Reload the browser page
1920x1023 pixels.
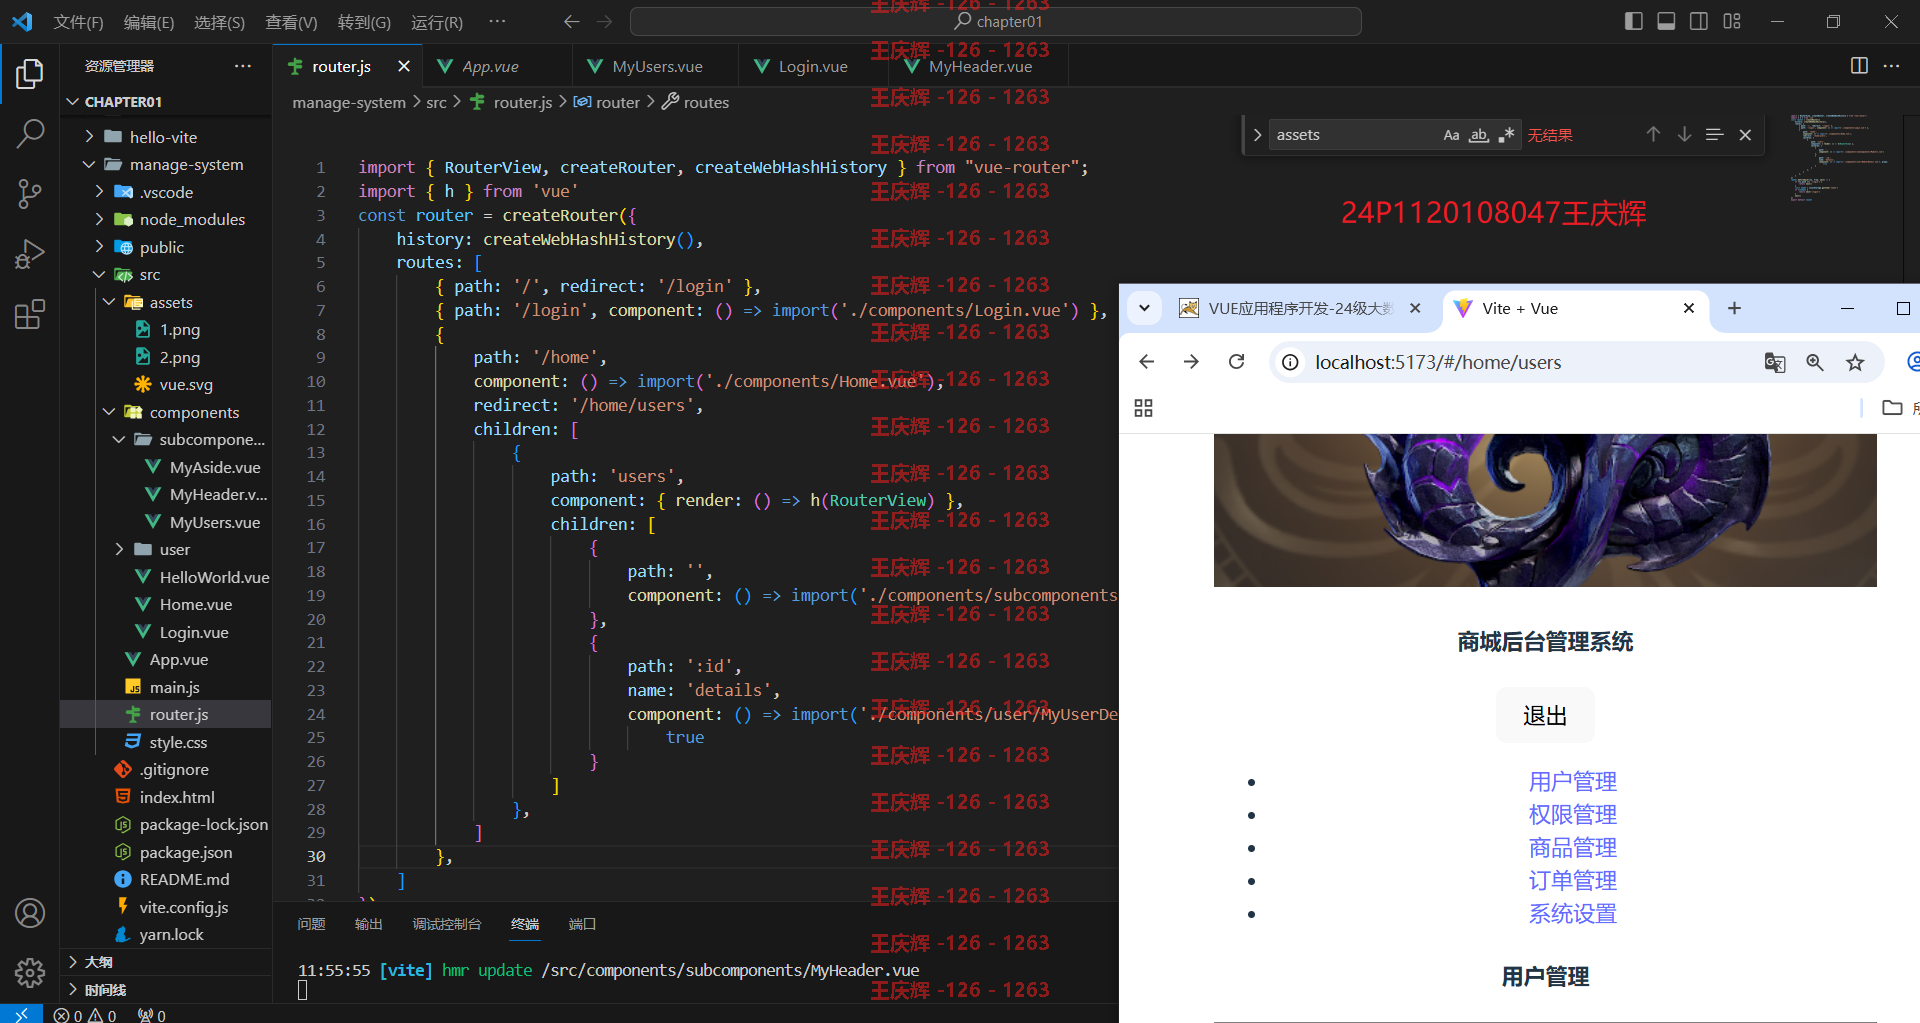point(1236,362)
